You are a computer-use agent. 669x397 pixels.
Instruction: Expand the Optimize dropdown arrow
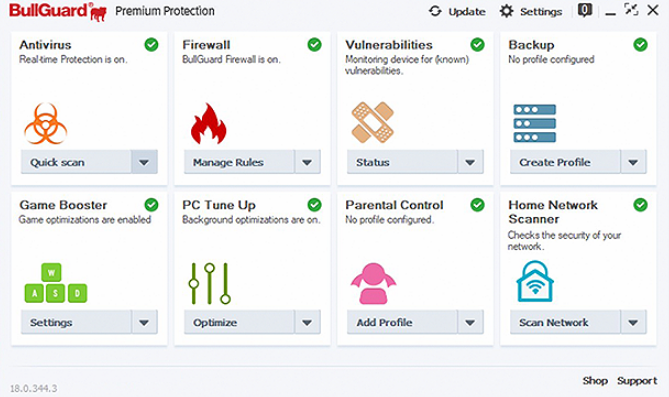307,322
